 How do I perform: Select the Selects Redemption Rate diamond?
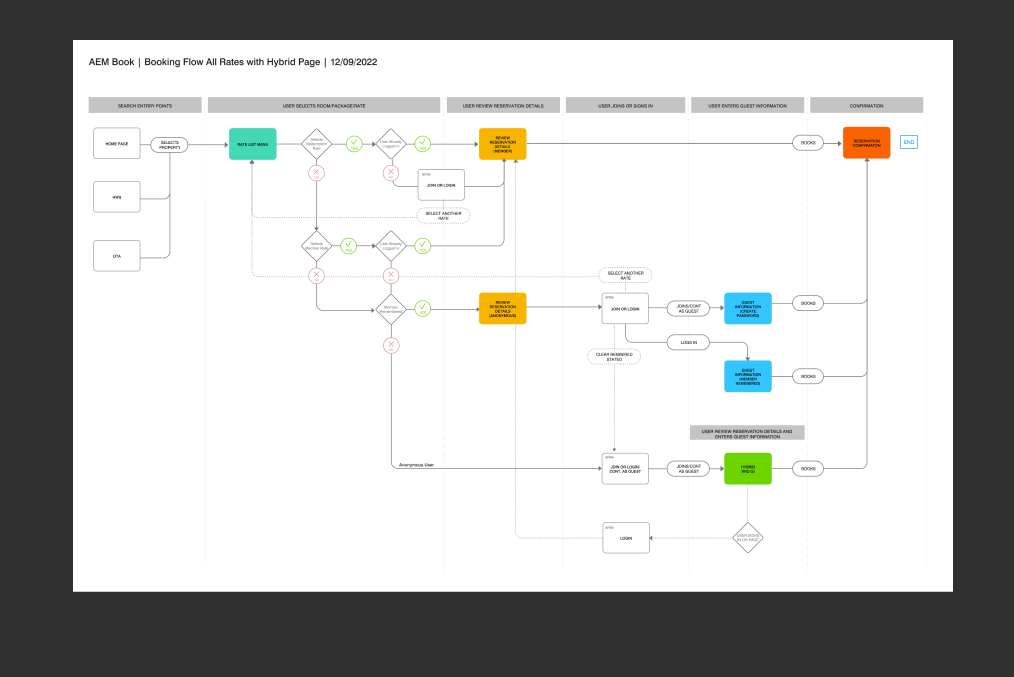[317, 144]
